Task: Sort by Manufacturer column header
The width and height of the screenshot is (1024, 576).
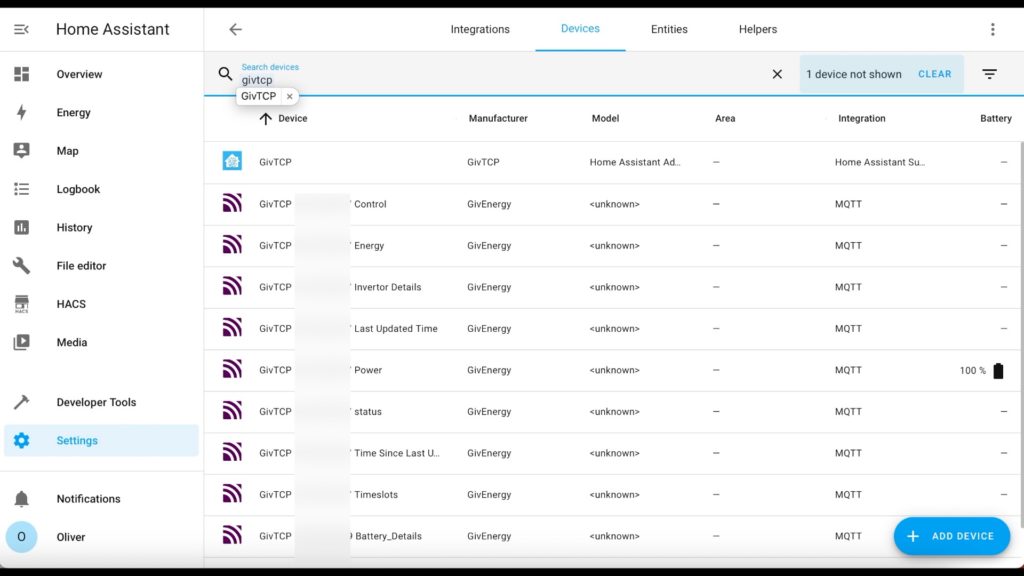Action: coord(498,118)
